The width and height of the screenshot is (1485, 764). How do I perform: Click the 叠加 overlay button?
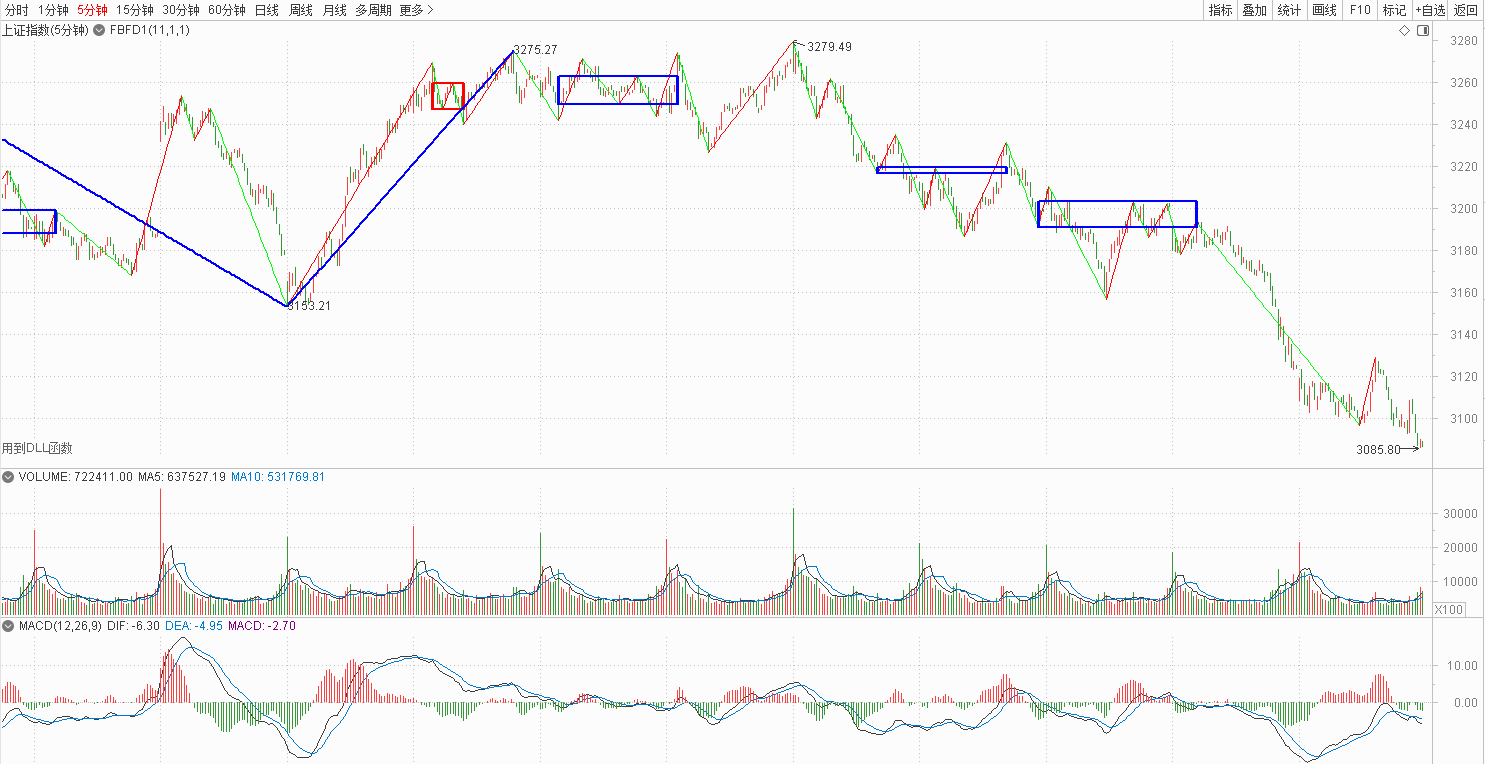coord(1254,10)
